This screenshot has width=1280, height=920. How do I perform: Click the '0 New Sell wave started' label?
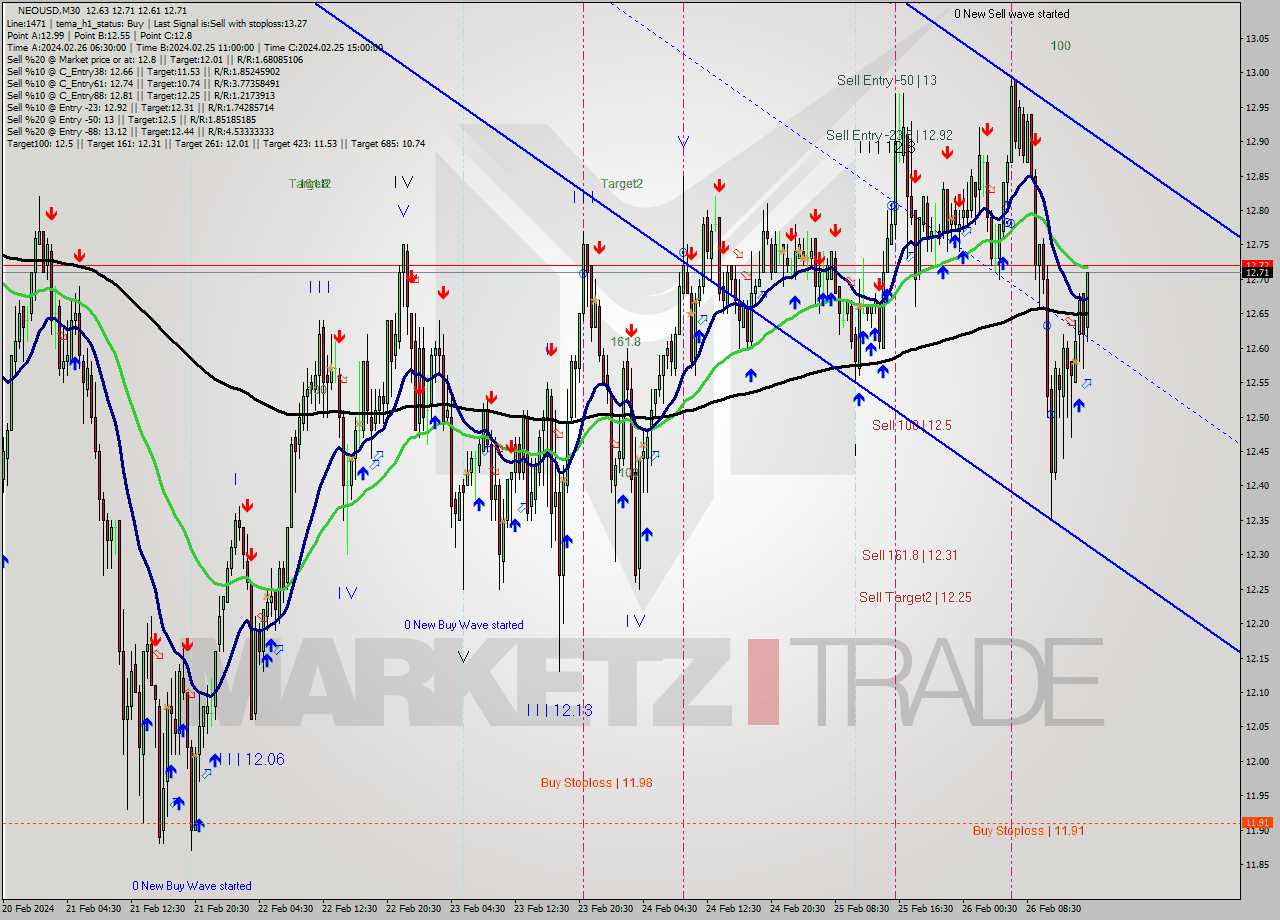coord(1011,14)
